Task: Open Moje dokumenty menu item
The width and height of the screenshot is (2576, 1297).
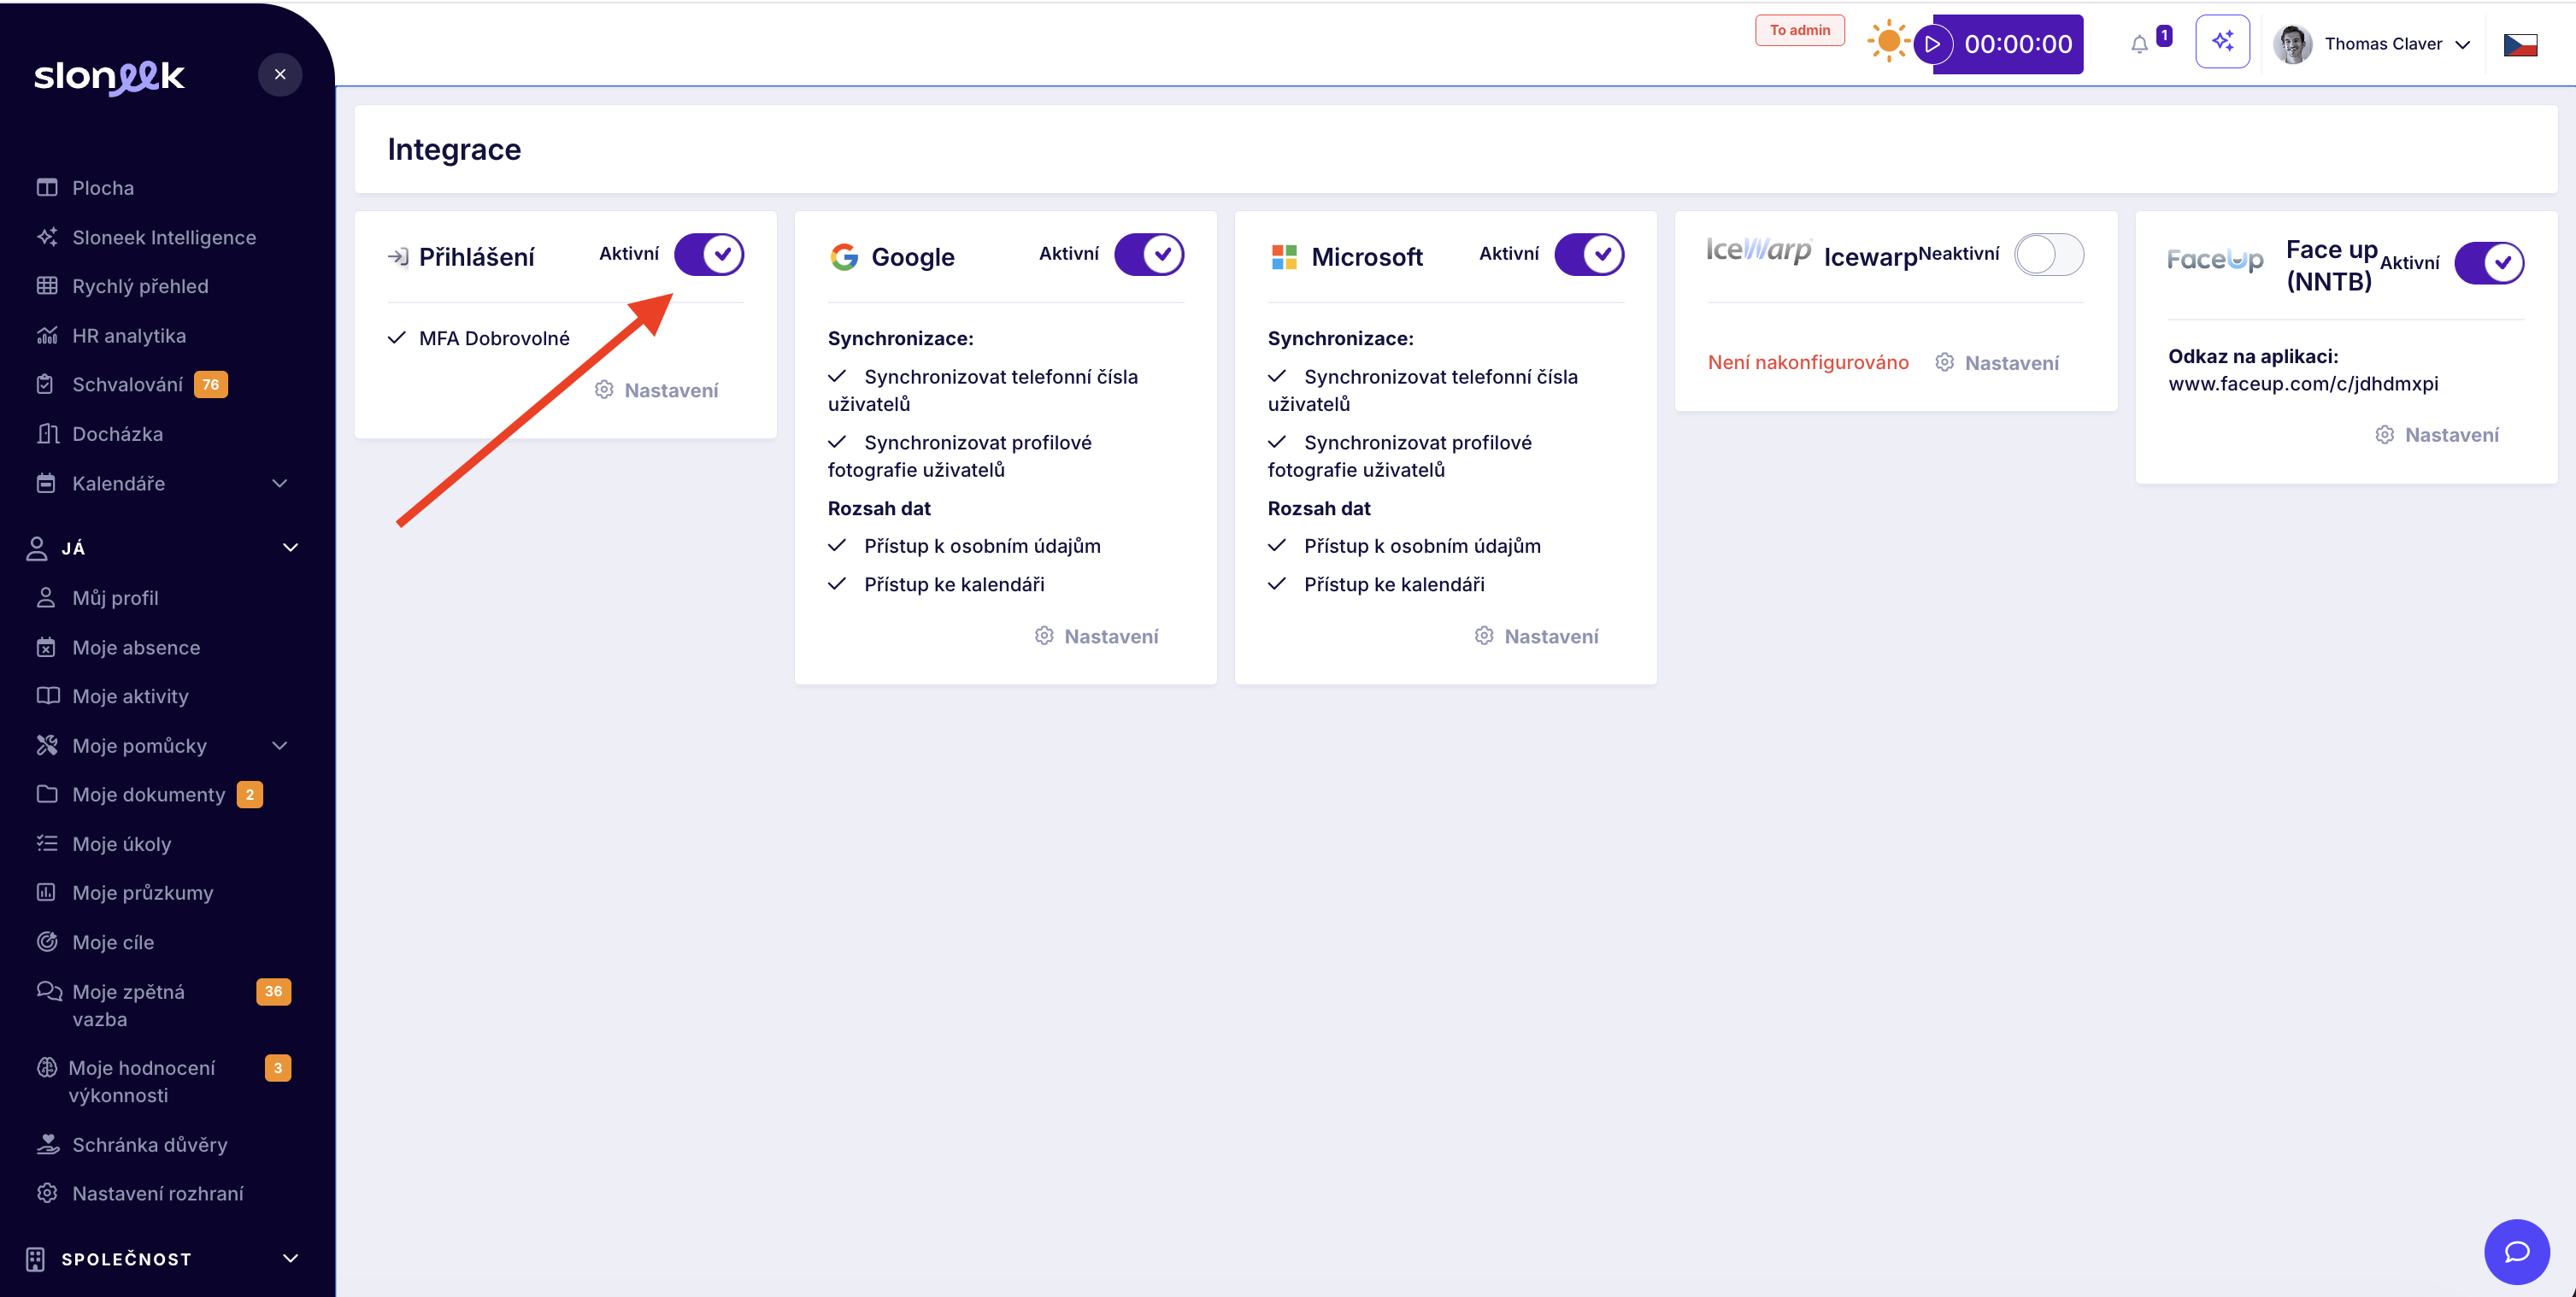Action: tap(148, 794)
